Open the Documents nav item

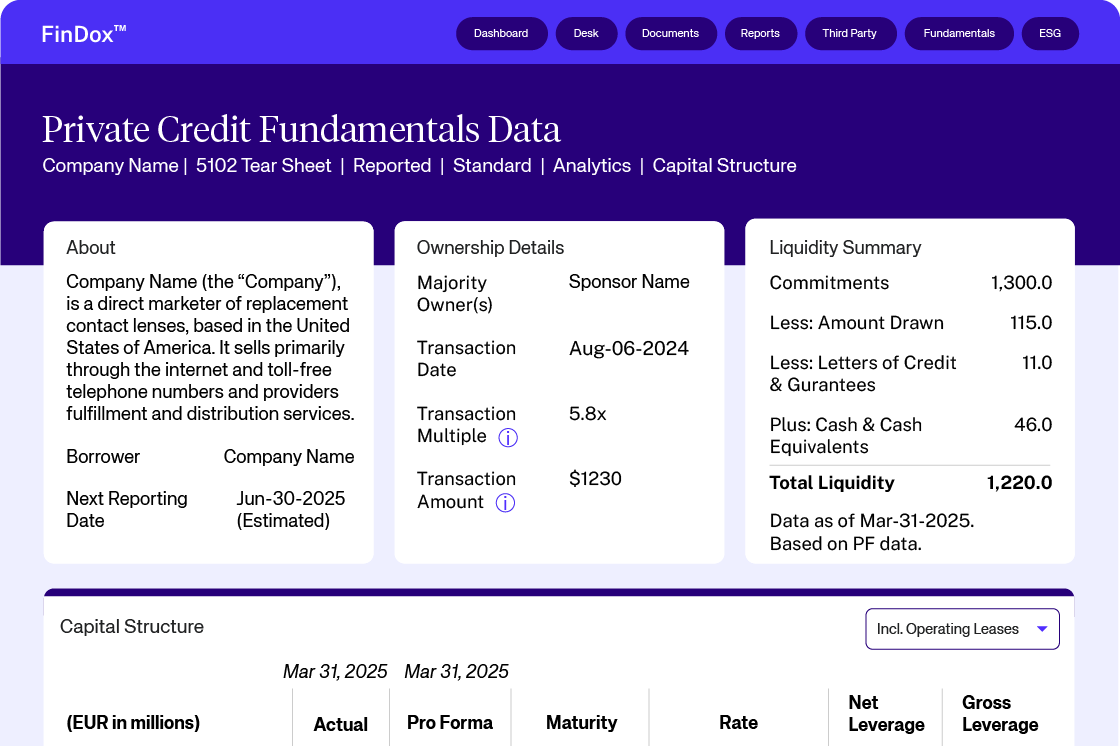670,33
